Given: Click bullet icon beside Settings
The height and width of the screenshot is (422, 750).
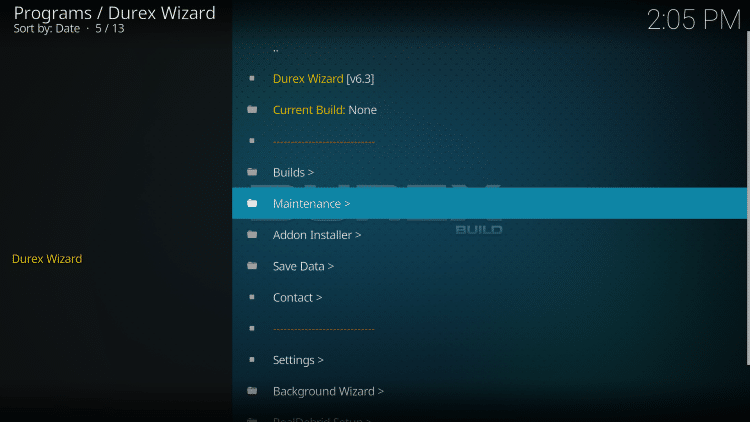Looking at the screenshot, I should 252,360.
